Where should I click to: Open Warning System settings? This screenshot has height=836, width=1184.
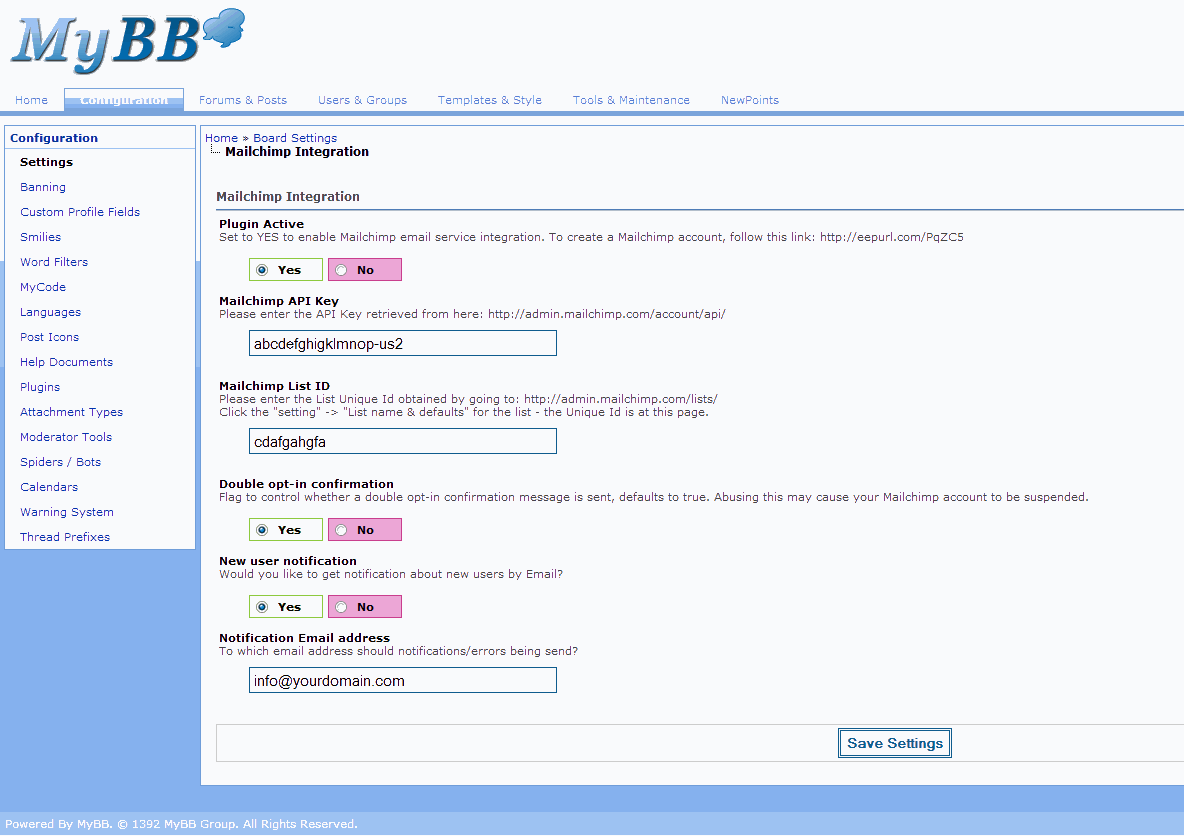(67, 512)
